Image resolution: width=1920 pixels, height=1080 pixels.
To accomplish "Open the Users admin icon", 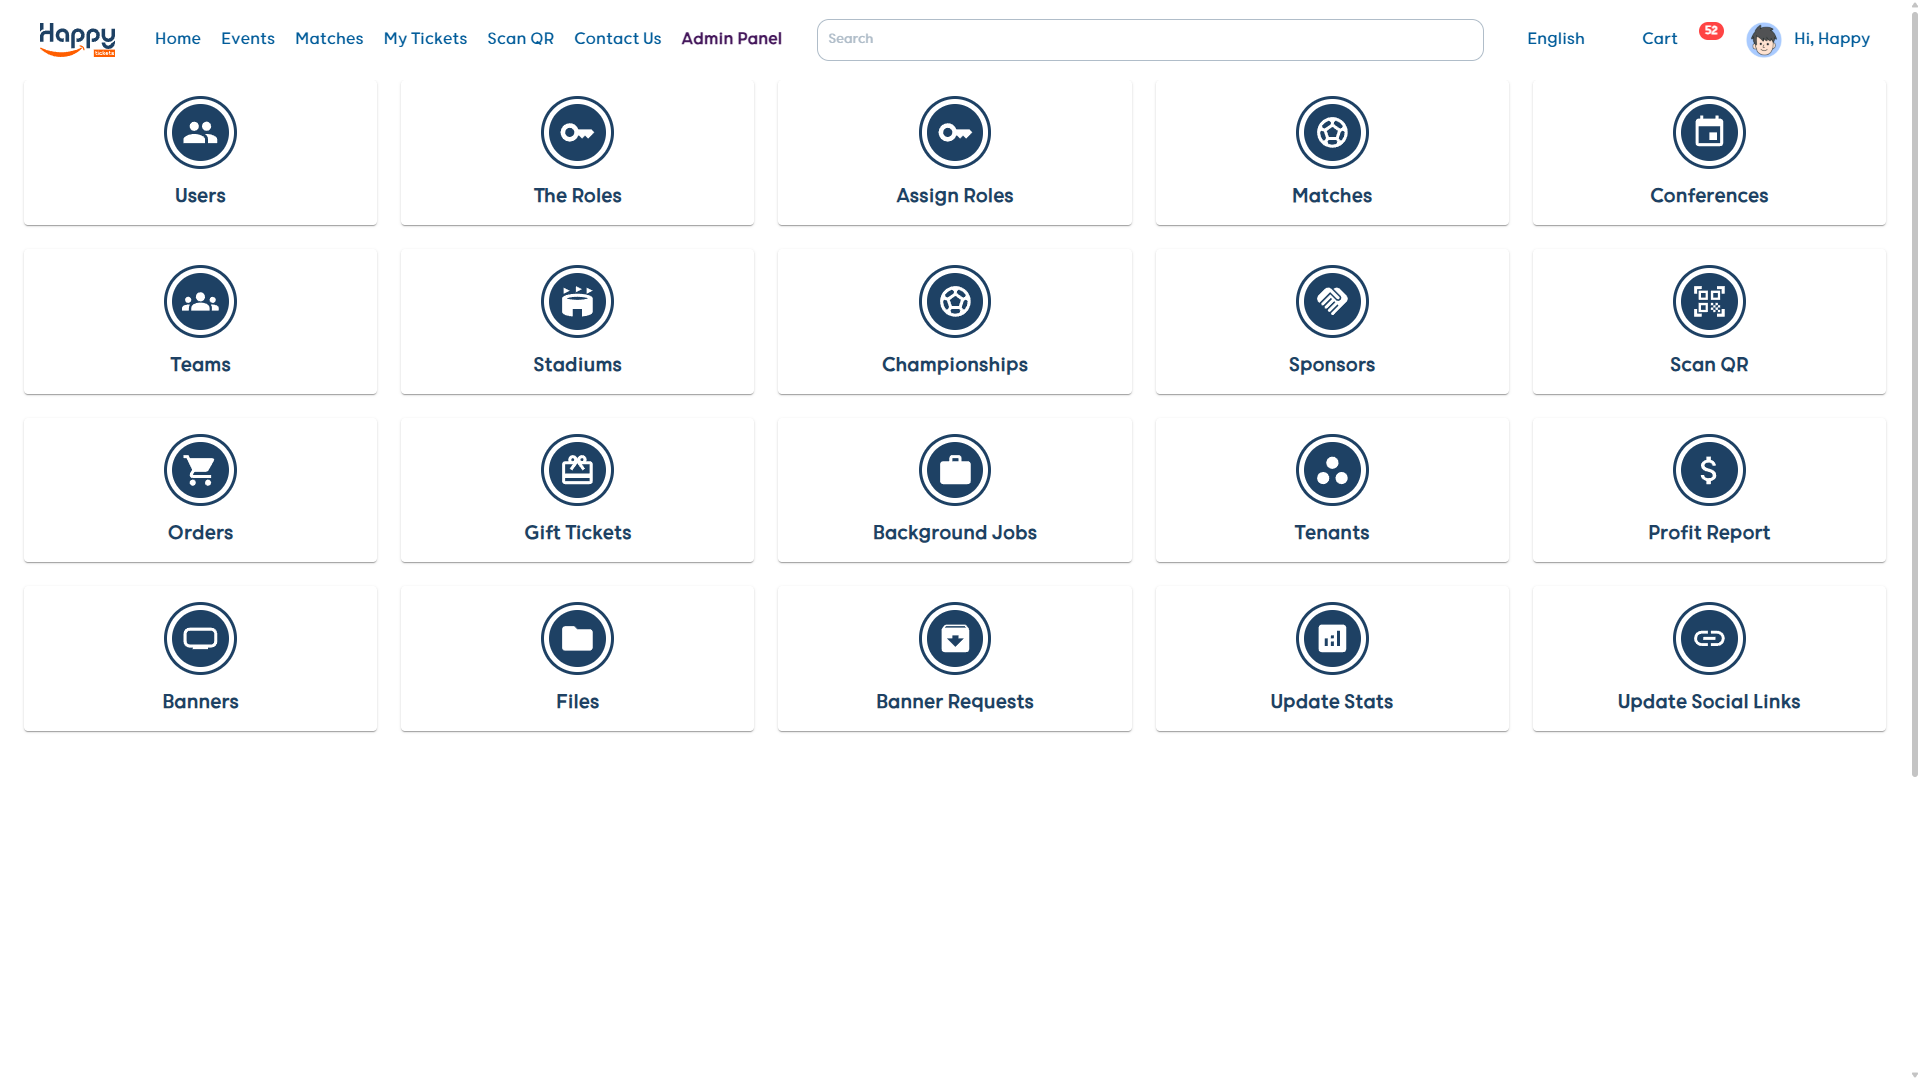I will 200,132.
